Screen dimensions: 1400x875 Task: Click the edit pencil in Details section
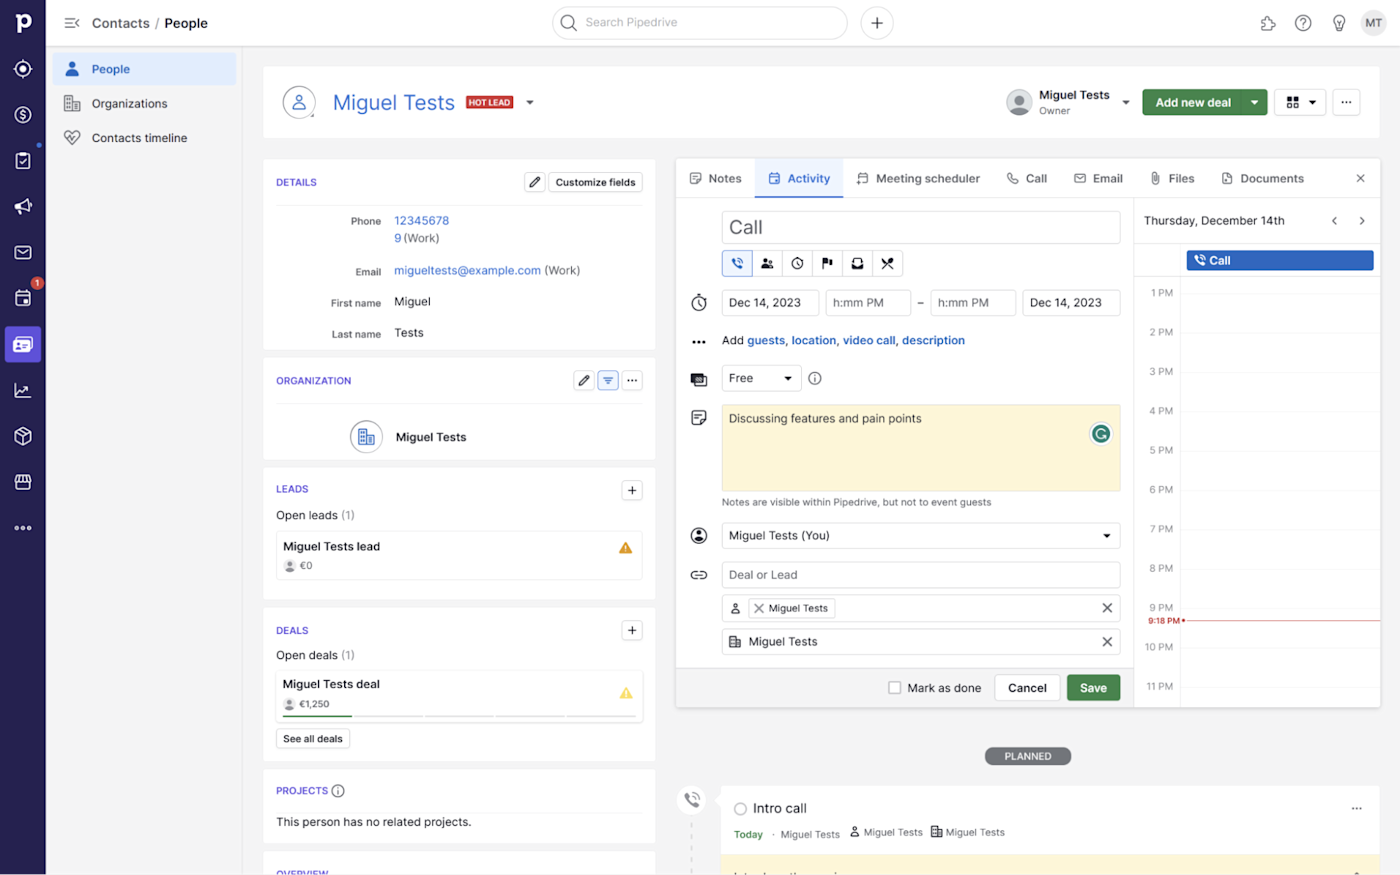(x=535, y=182)
